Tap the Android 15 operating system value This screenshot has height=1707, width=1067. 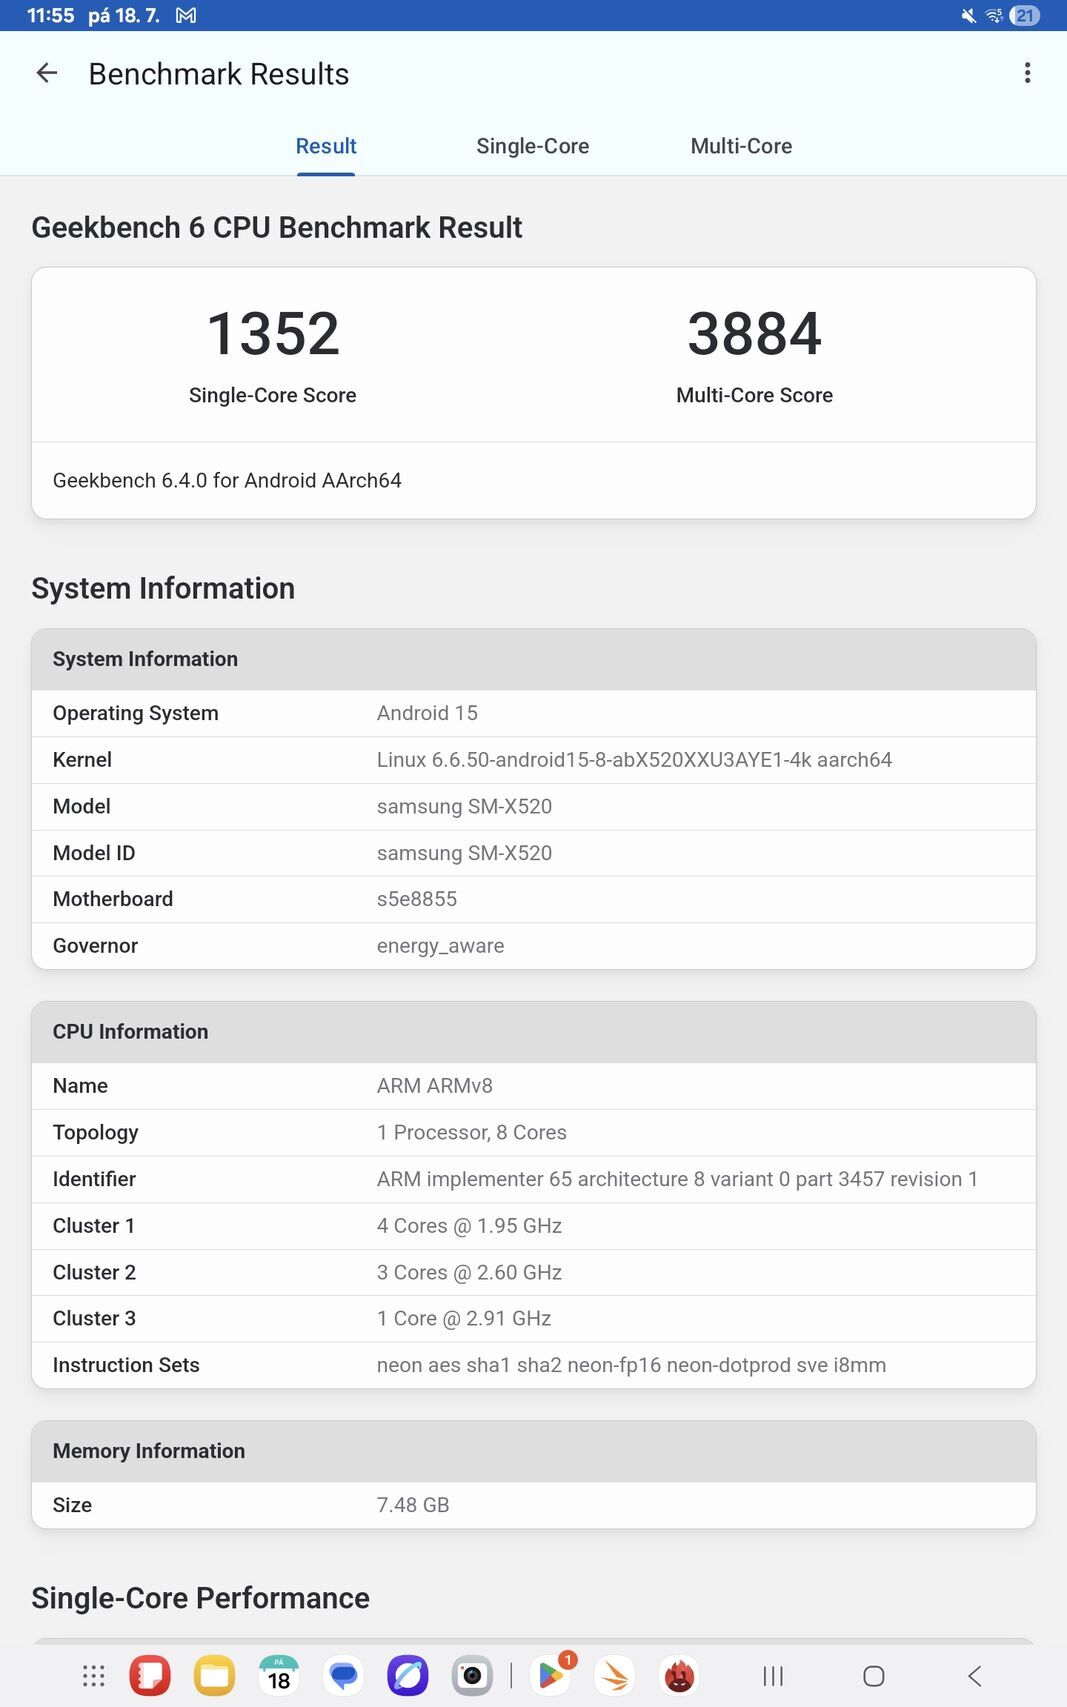[x=427, y=713]
